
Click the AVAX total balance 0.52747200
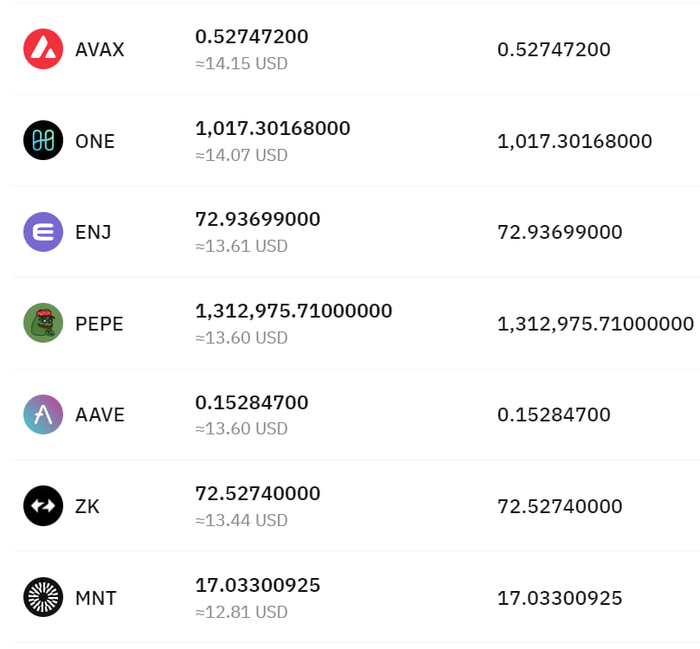coord(252,37)
